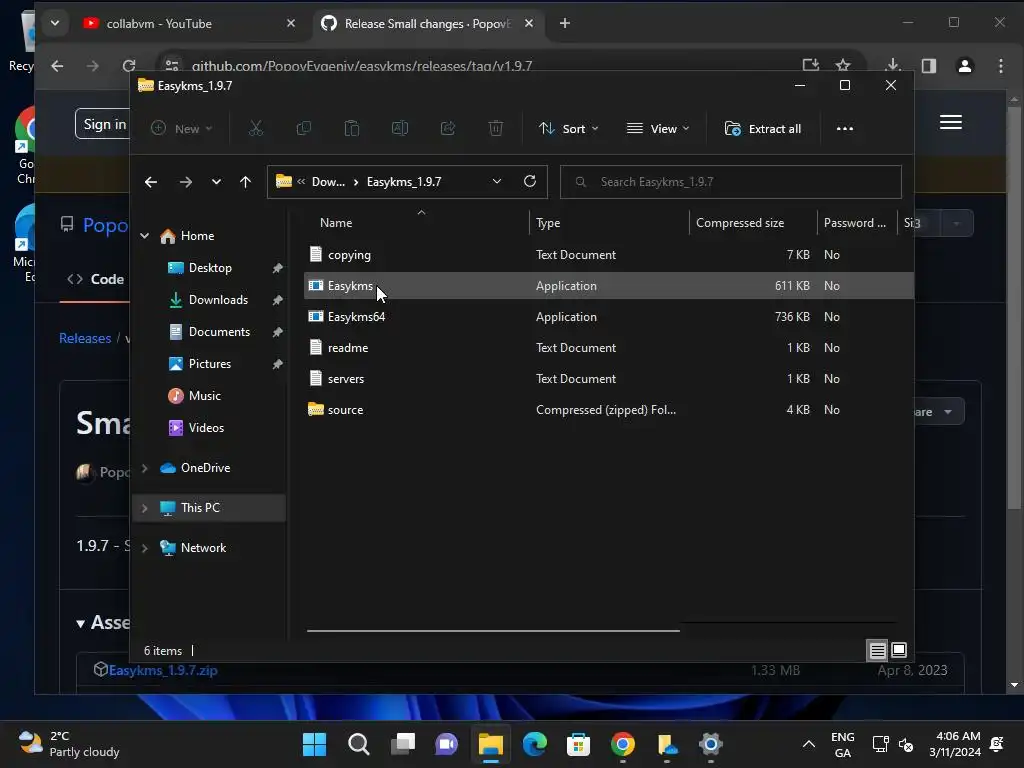
Task: Open the New dropdown in Explorer
Action: (x=182, y=129)
